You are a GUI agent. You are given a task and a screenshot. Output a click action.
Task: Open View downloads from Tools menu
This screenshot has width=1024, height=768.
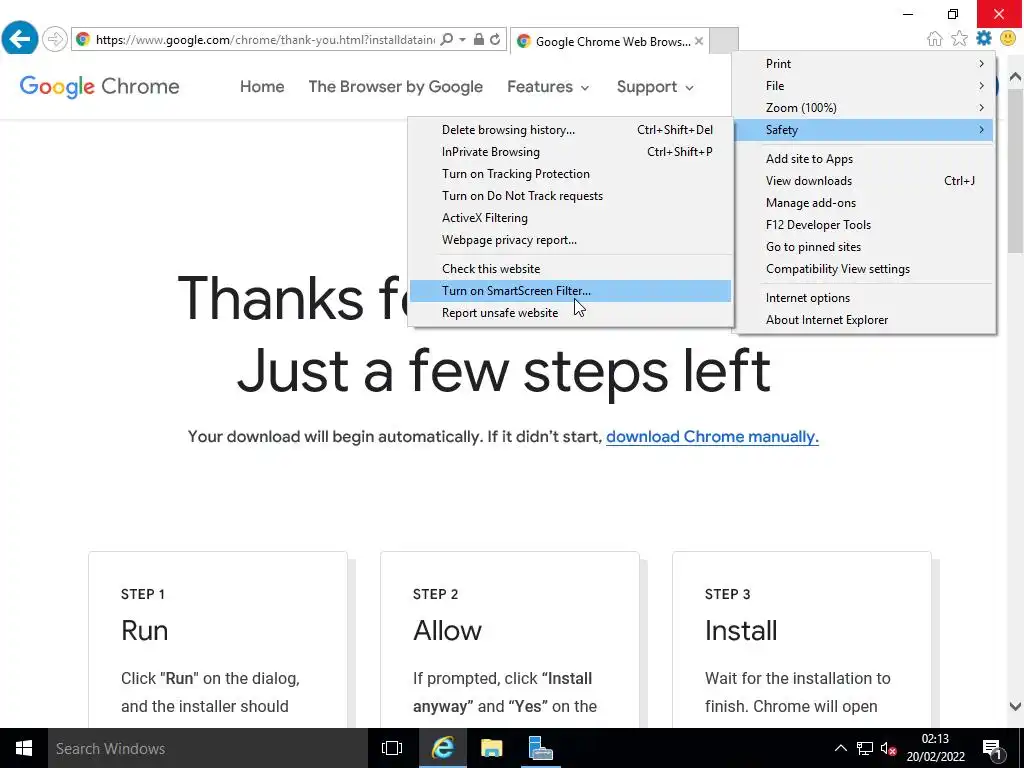(863, 181)
